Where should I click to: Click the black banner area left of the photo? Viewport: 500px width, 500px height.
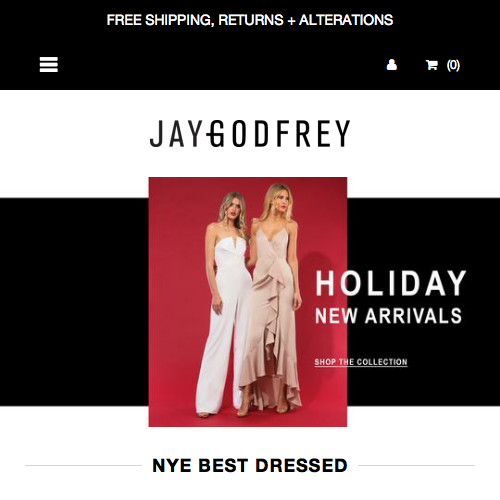tap(74, 302)
